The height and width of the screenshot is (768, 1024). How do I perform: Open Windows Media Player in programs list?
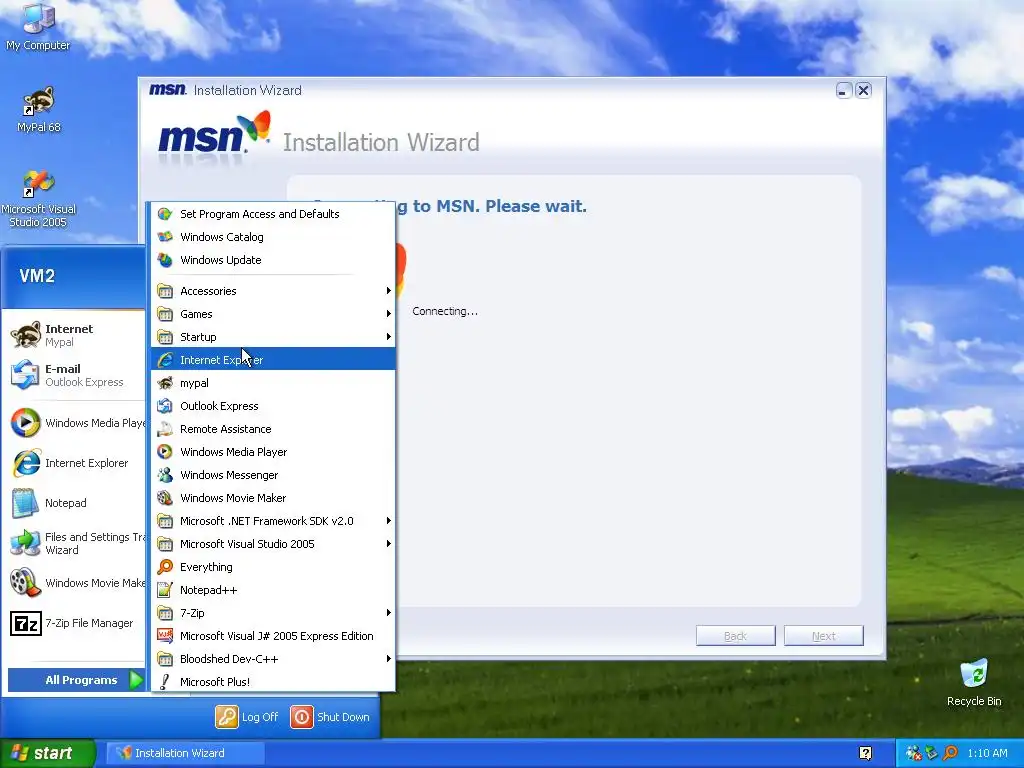(x=273, y=452)
